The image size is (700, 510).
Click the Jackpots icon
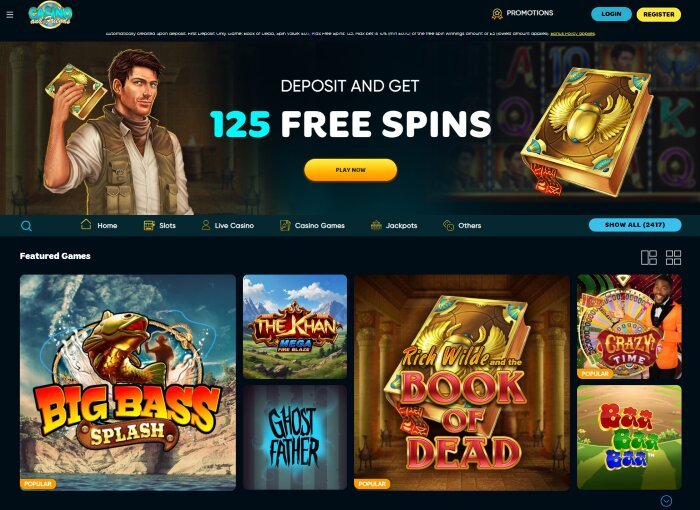376,226
